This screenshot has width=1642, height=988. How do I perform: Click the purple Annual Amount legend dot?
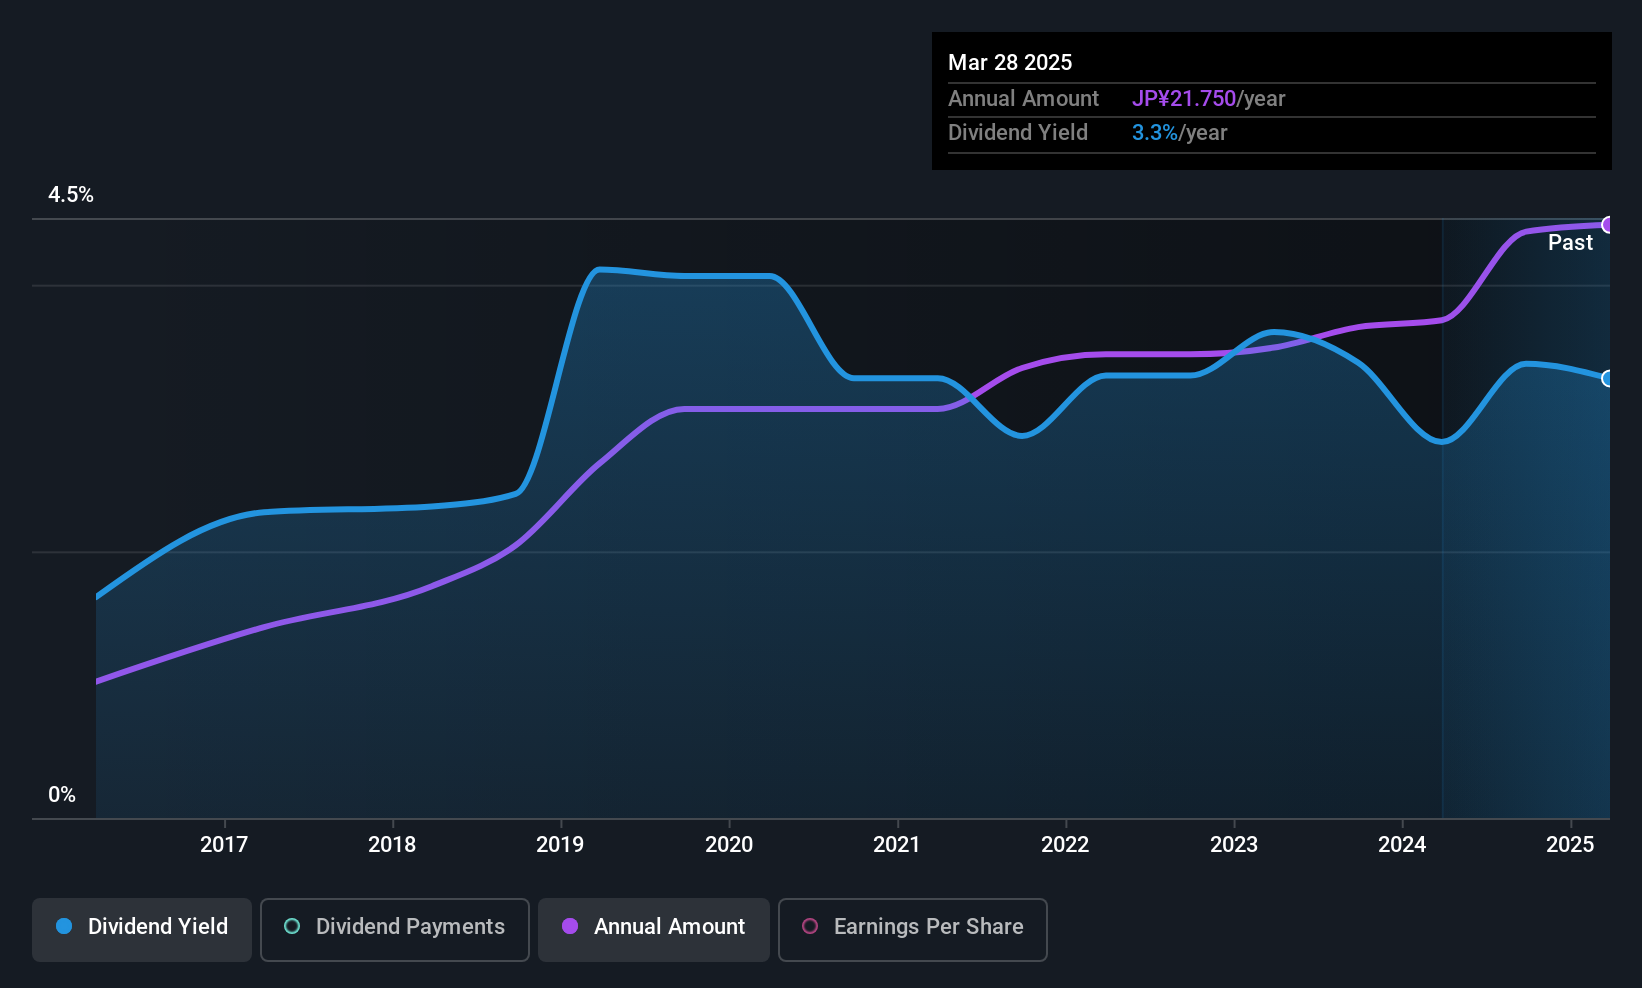[570, 926]
